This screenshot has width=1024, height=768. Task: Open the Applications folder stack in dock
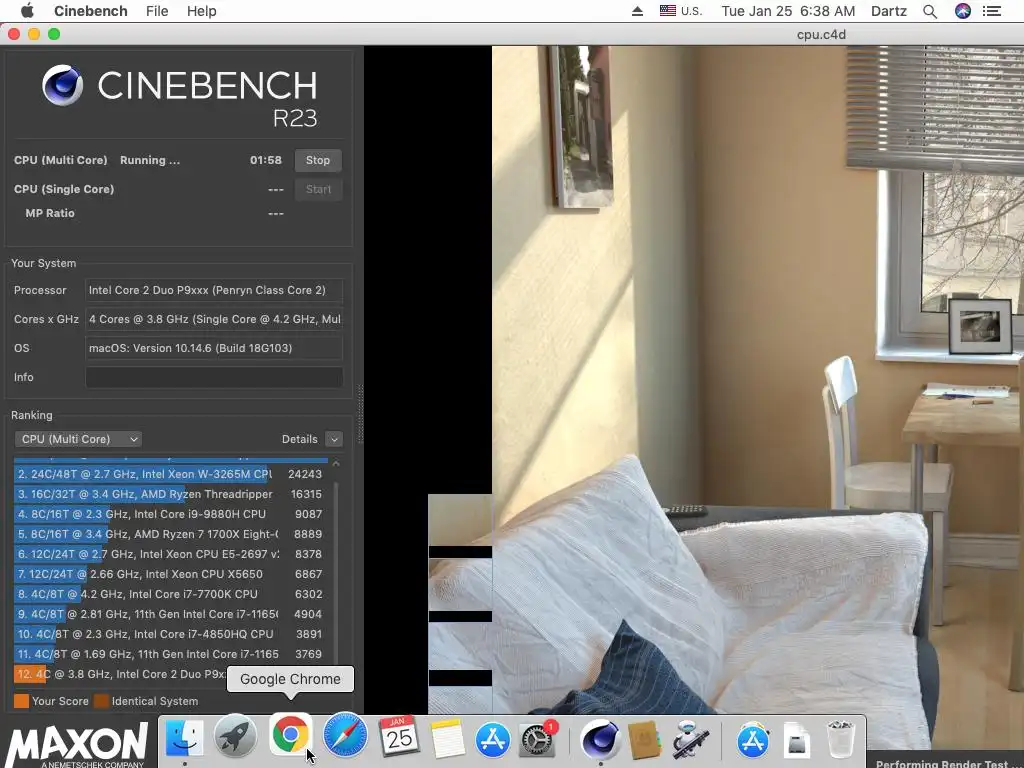click(753, 741)
